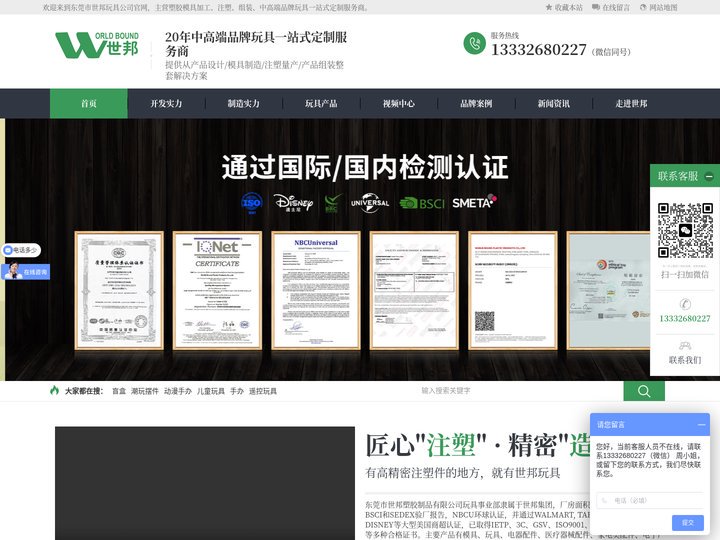
Task: Click the World Bound 世邦 logo
Action: (97, 45)
